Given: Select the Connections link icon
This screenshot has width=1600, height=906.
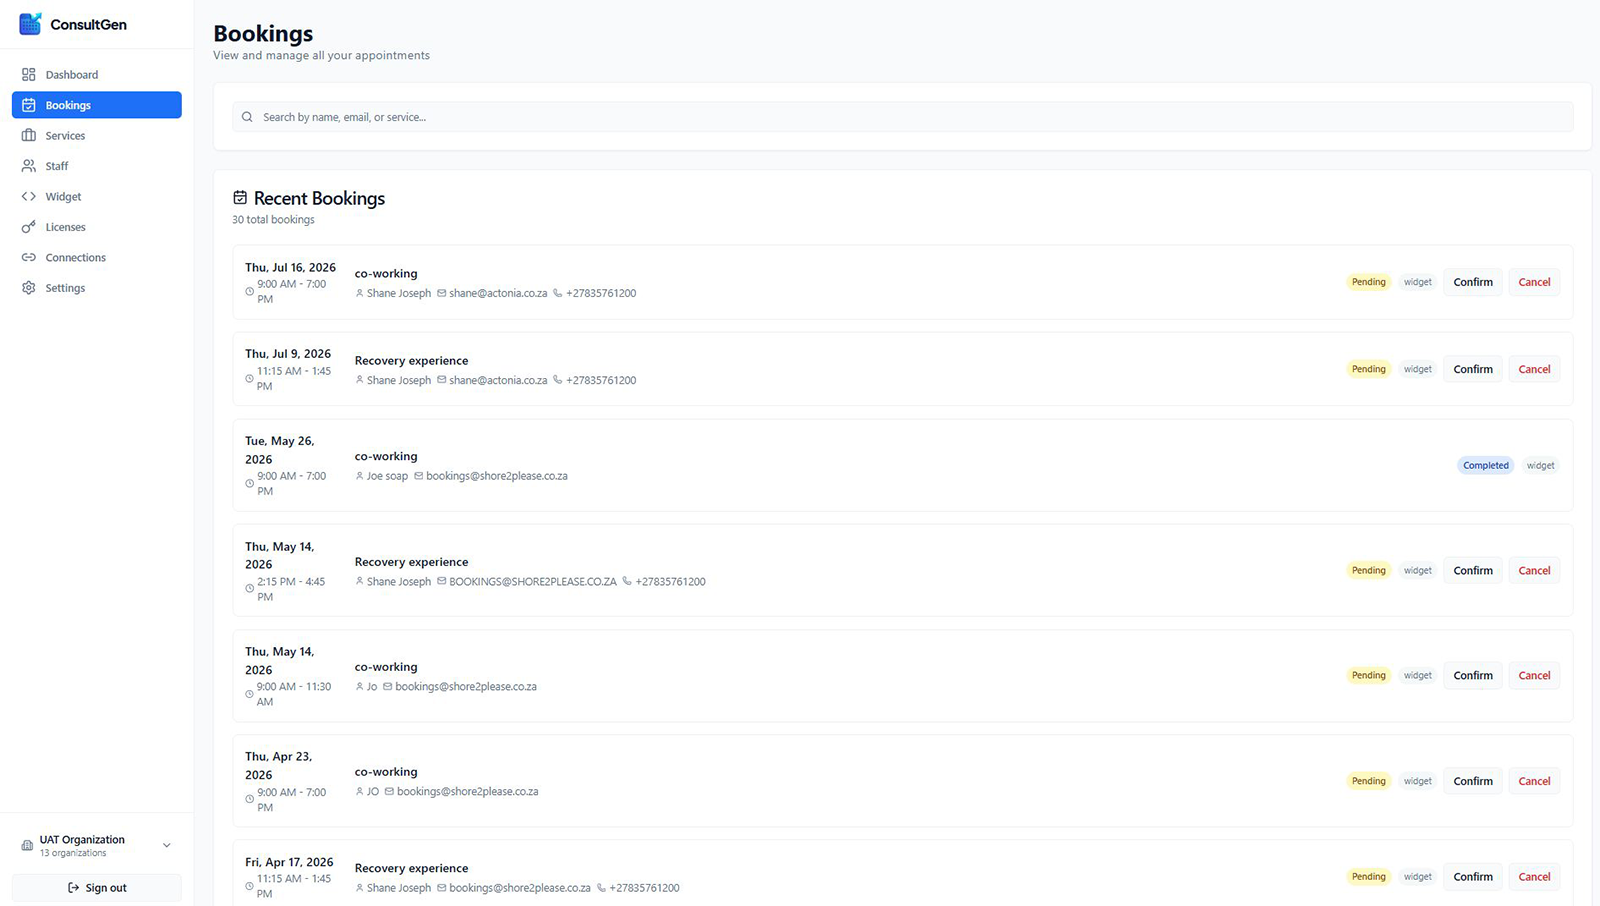Looking at the screenshot, I should (29, 257).
